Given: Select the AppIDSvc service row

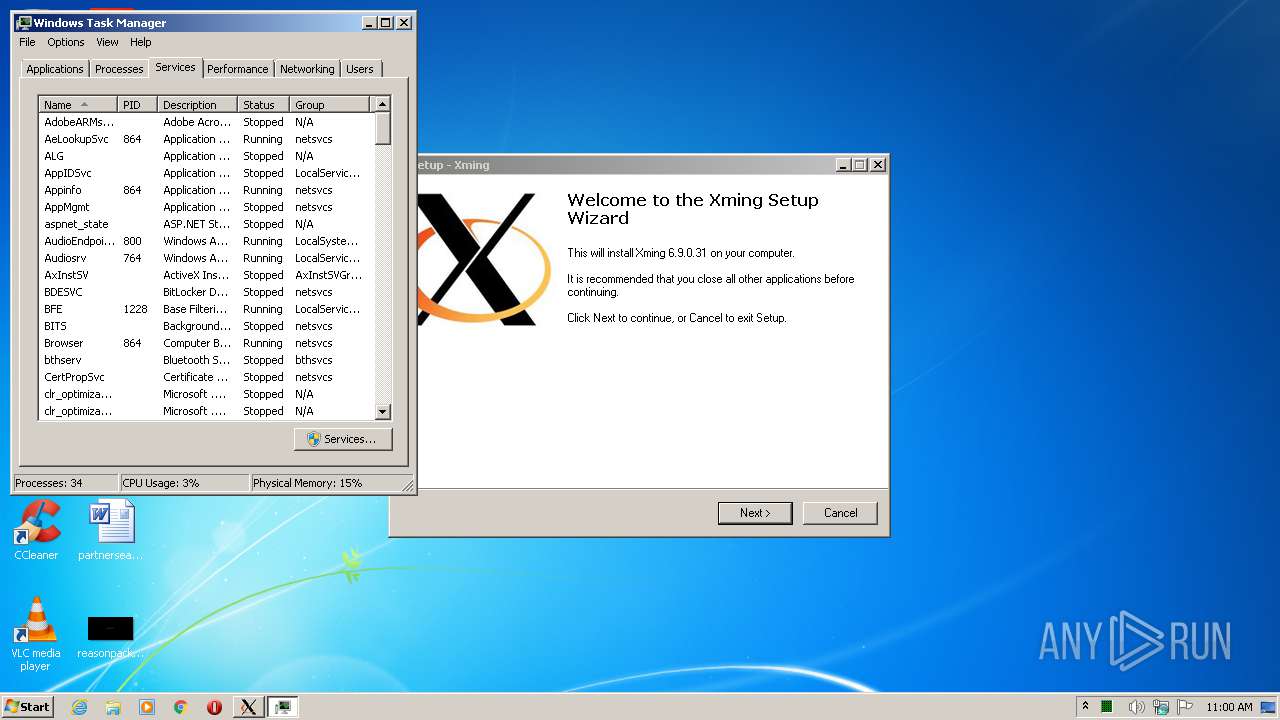Looking at the screenshot, I should (206, 173).
